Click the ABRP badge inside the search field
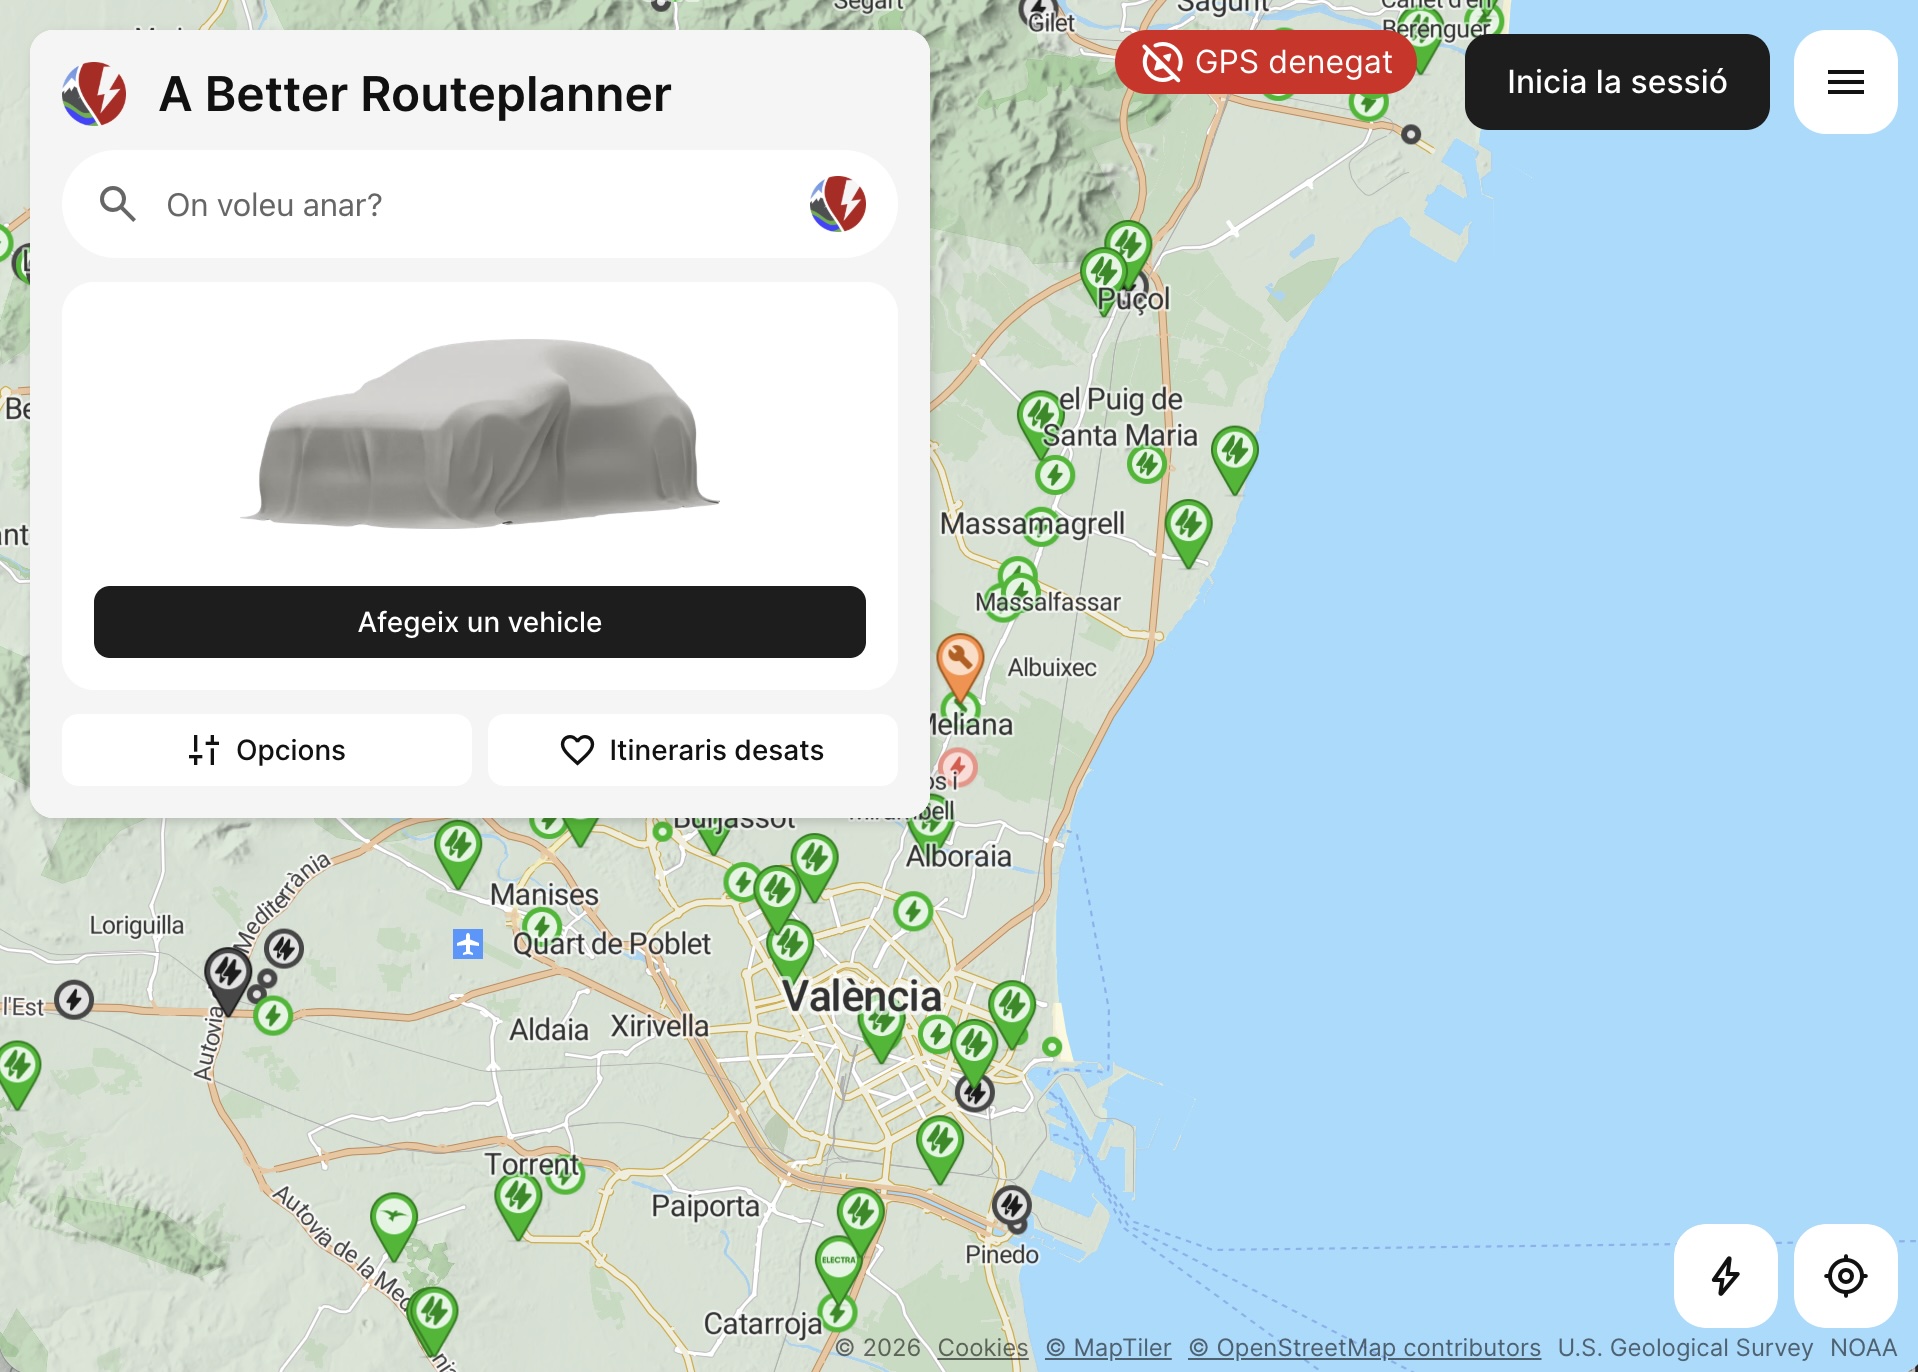This screenshot has width=1918, height=1372. 838,204
